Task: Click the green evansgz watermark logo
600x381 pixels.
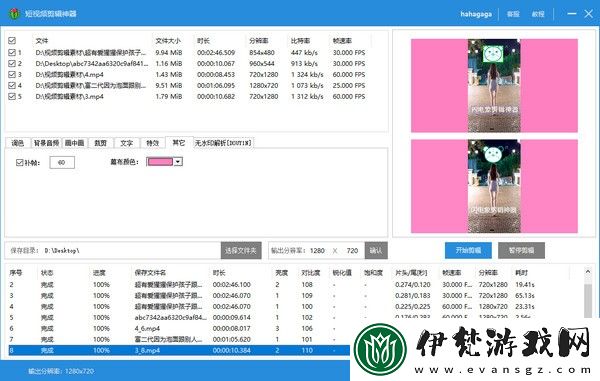Action: click(380, 349)
